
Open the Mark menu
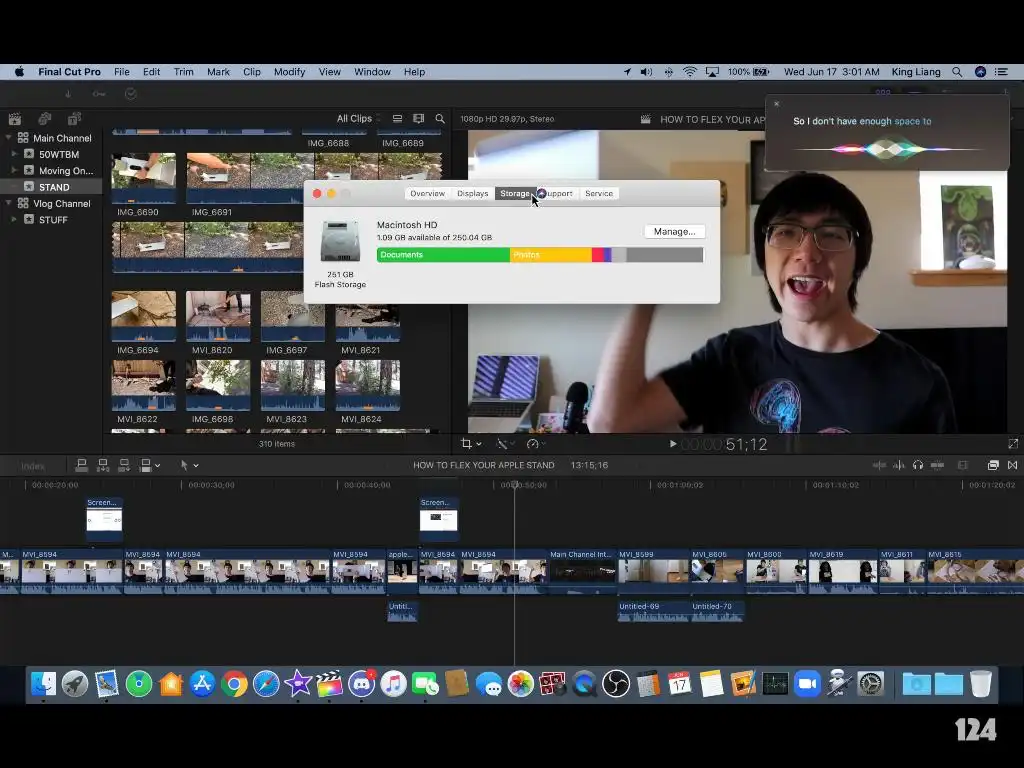point(218,72)
